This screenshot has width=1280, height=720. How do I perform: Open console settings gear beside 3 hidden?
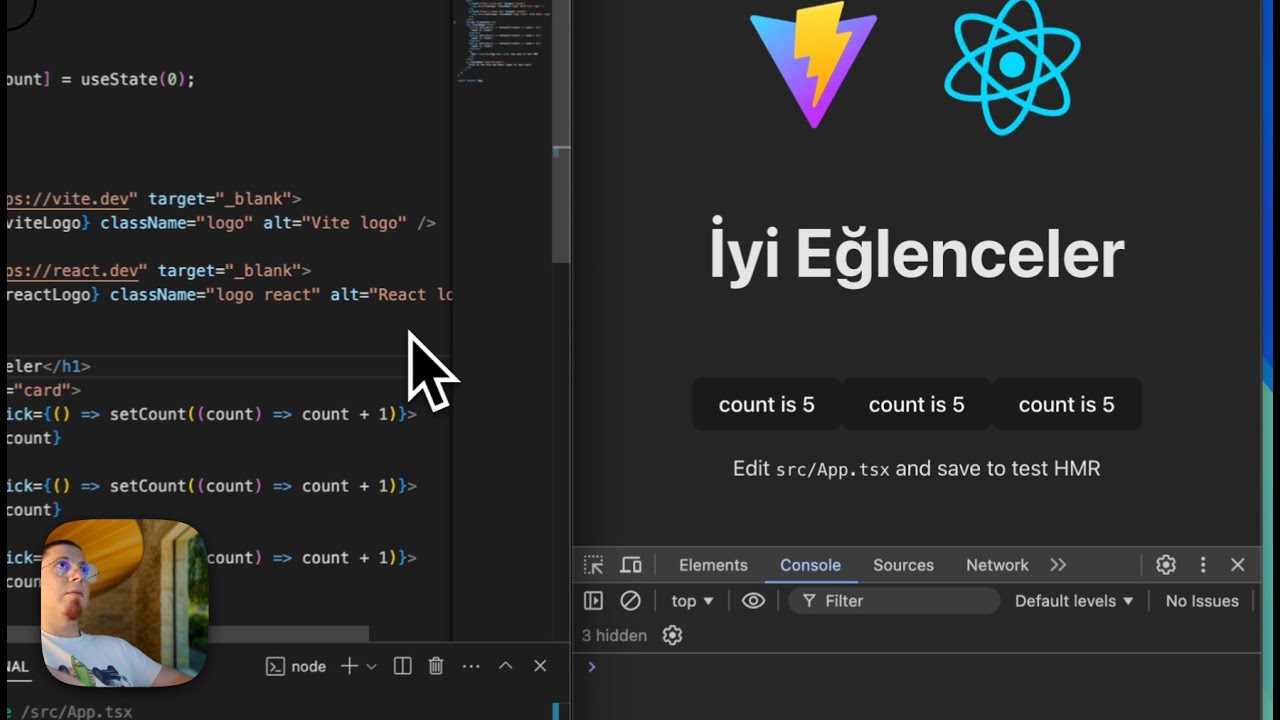[673, 636]
